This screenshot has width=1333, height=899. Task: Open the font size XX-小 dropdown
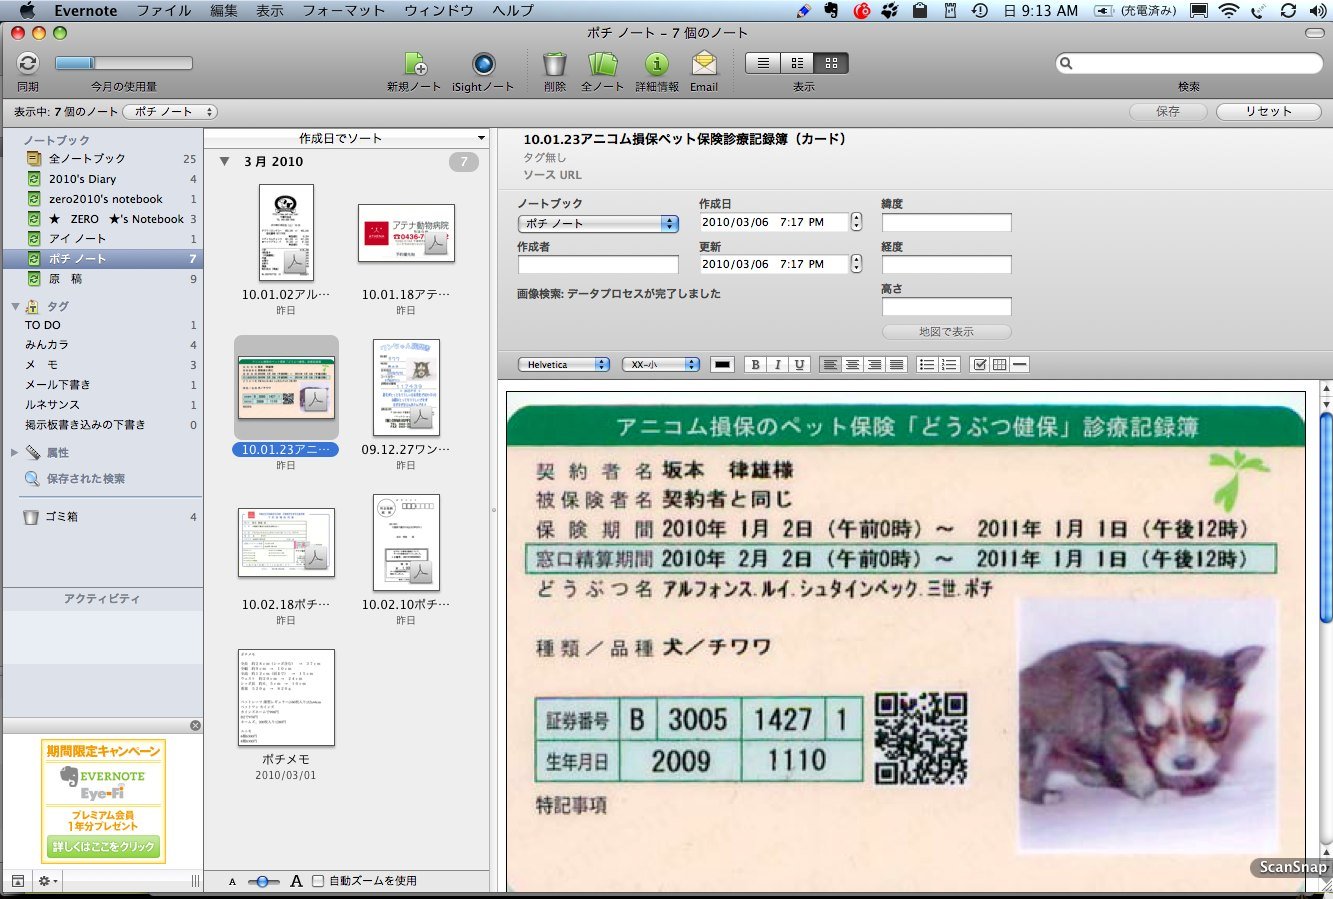pyautogui.click(x=661, y=365)
